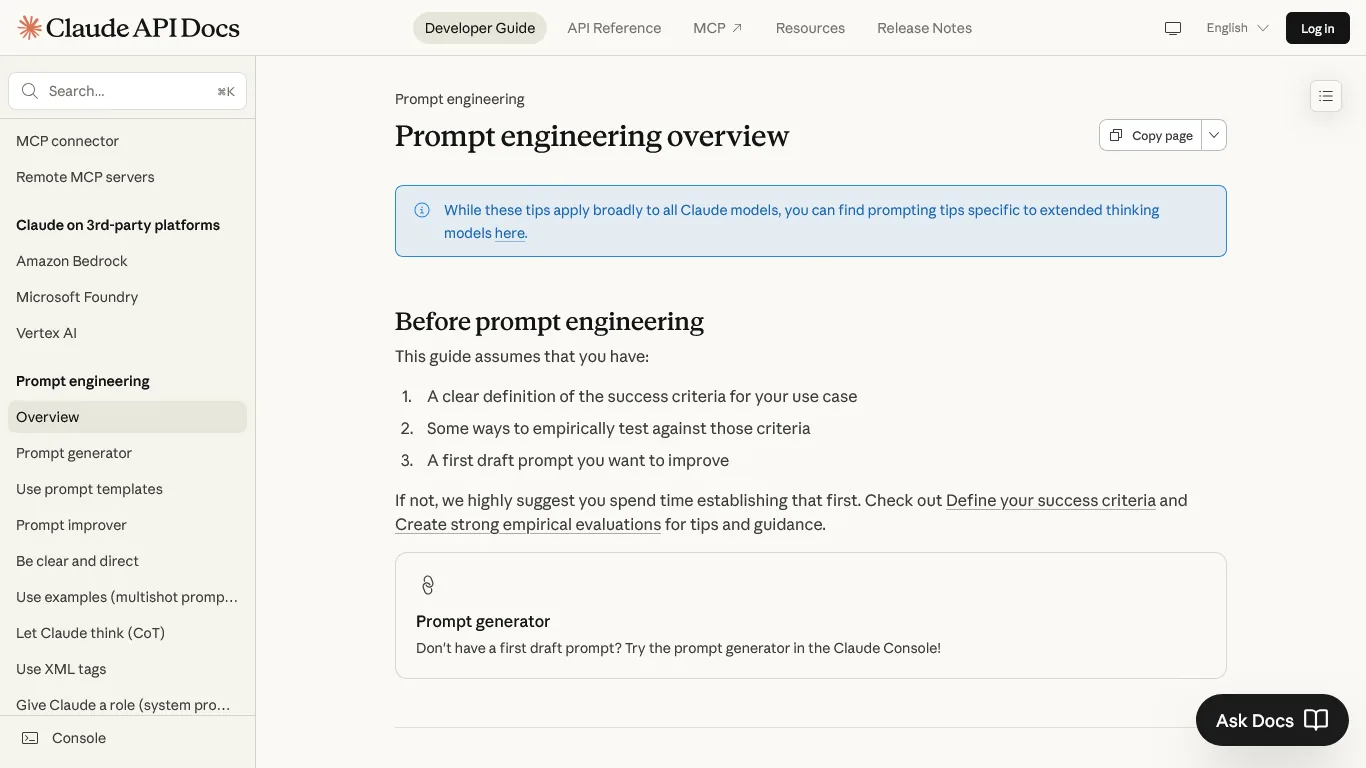Select Microsoft Foundry sidebar item
Viewport: 1366px width, 768px height.
127,297
